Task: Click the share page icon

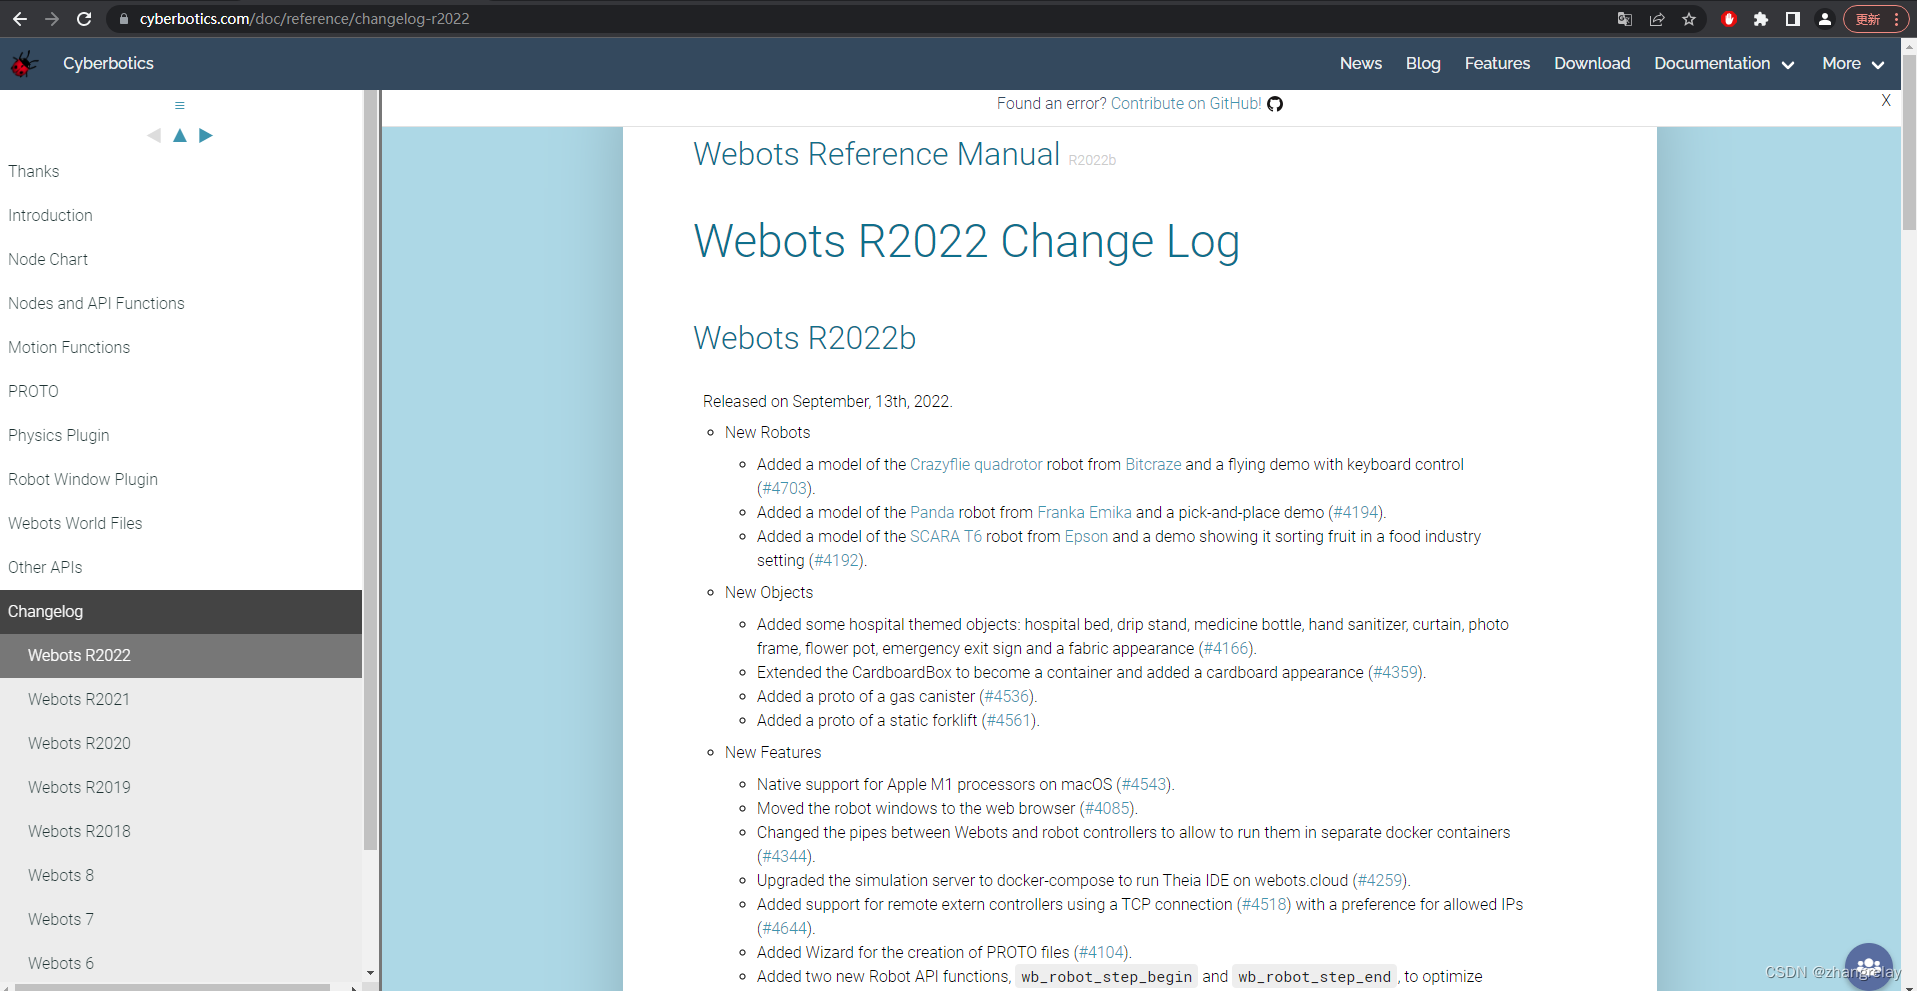Action: tap(1657, 19)
